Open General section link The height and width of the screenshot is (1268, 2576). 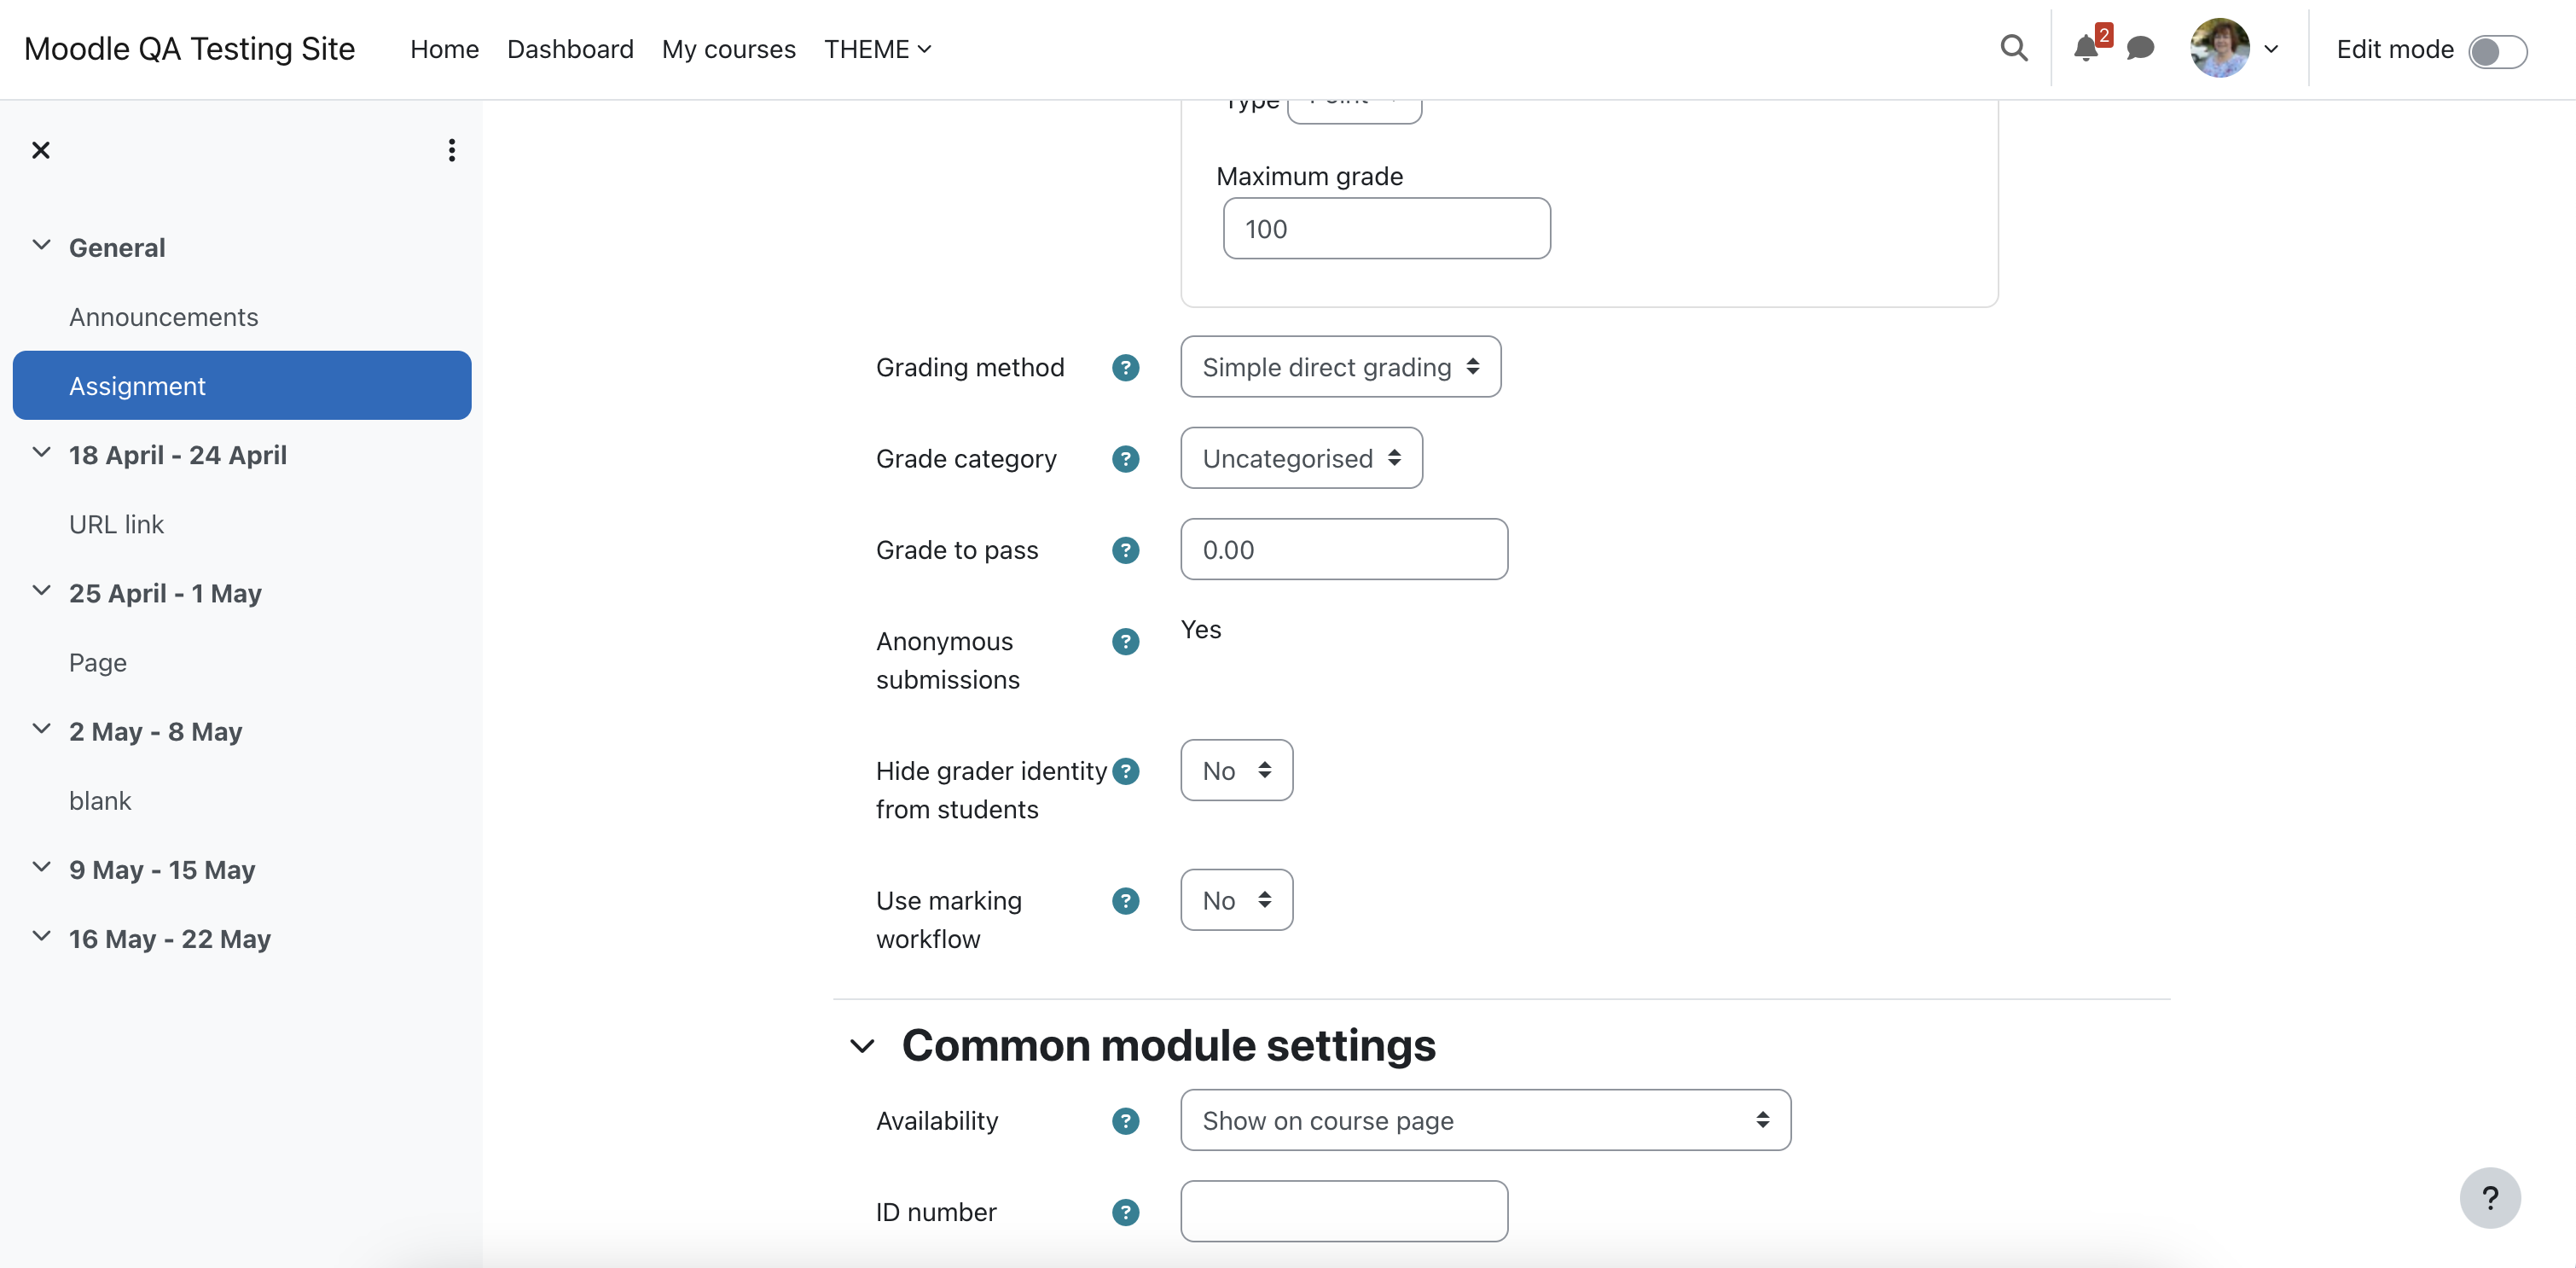click(x=117, y=248)
